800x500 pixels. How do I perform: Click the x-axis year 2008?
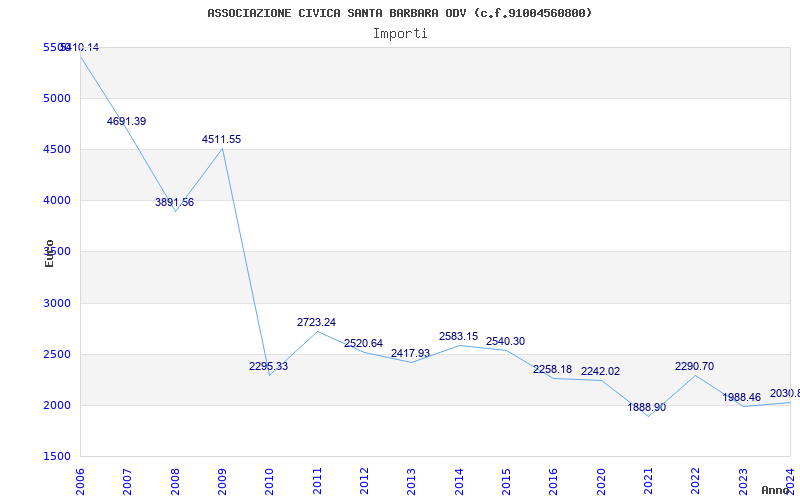click(x=175, y=482)
